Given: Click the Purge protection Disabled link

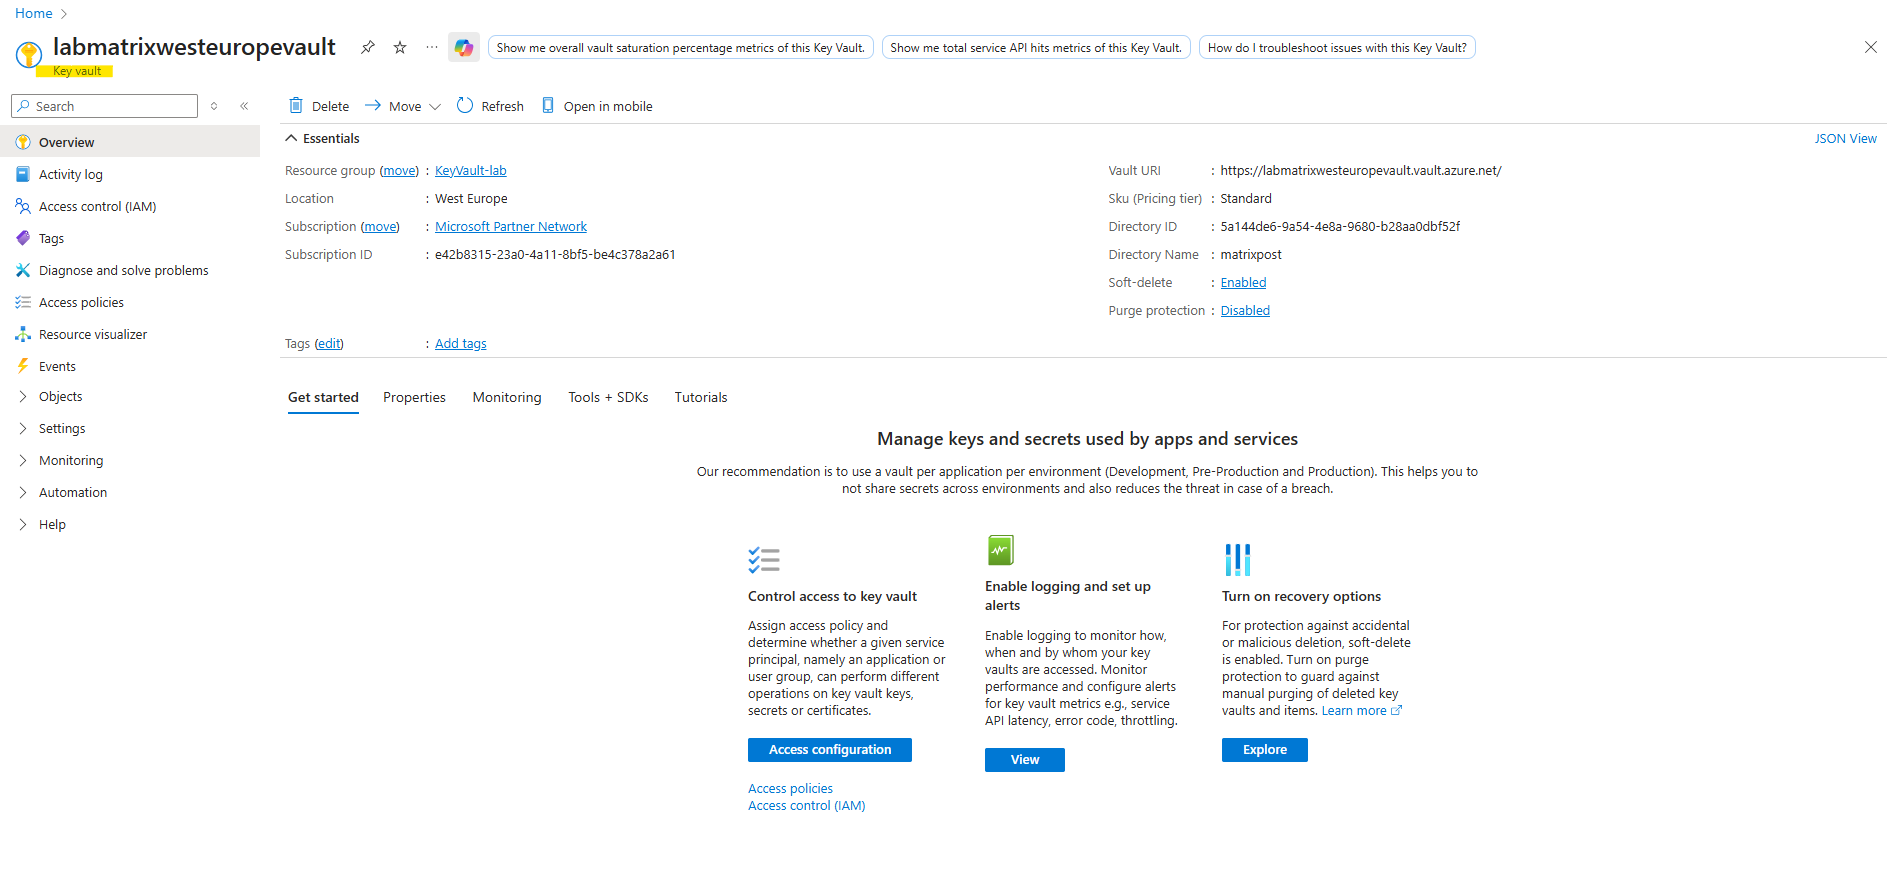Looking at the screenshot, I should coord(1245,311).
